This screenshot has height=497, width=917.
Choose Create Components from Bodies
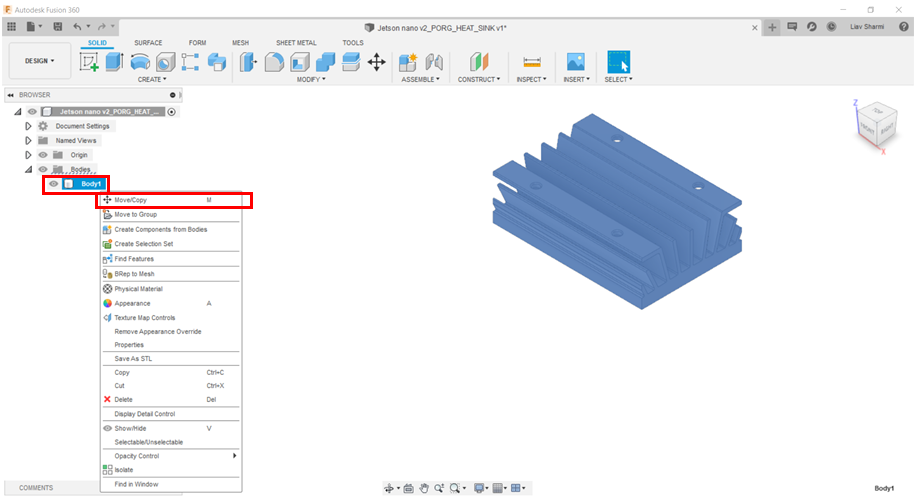(171, 229)
